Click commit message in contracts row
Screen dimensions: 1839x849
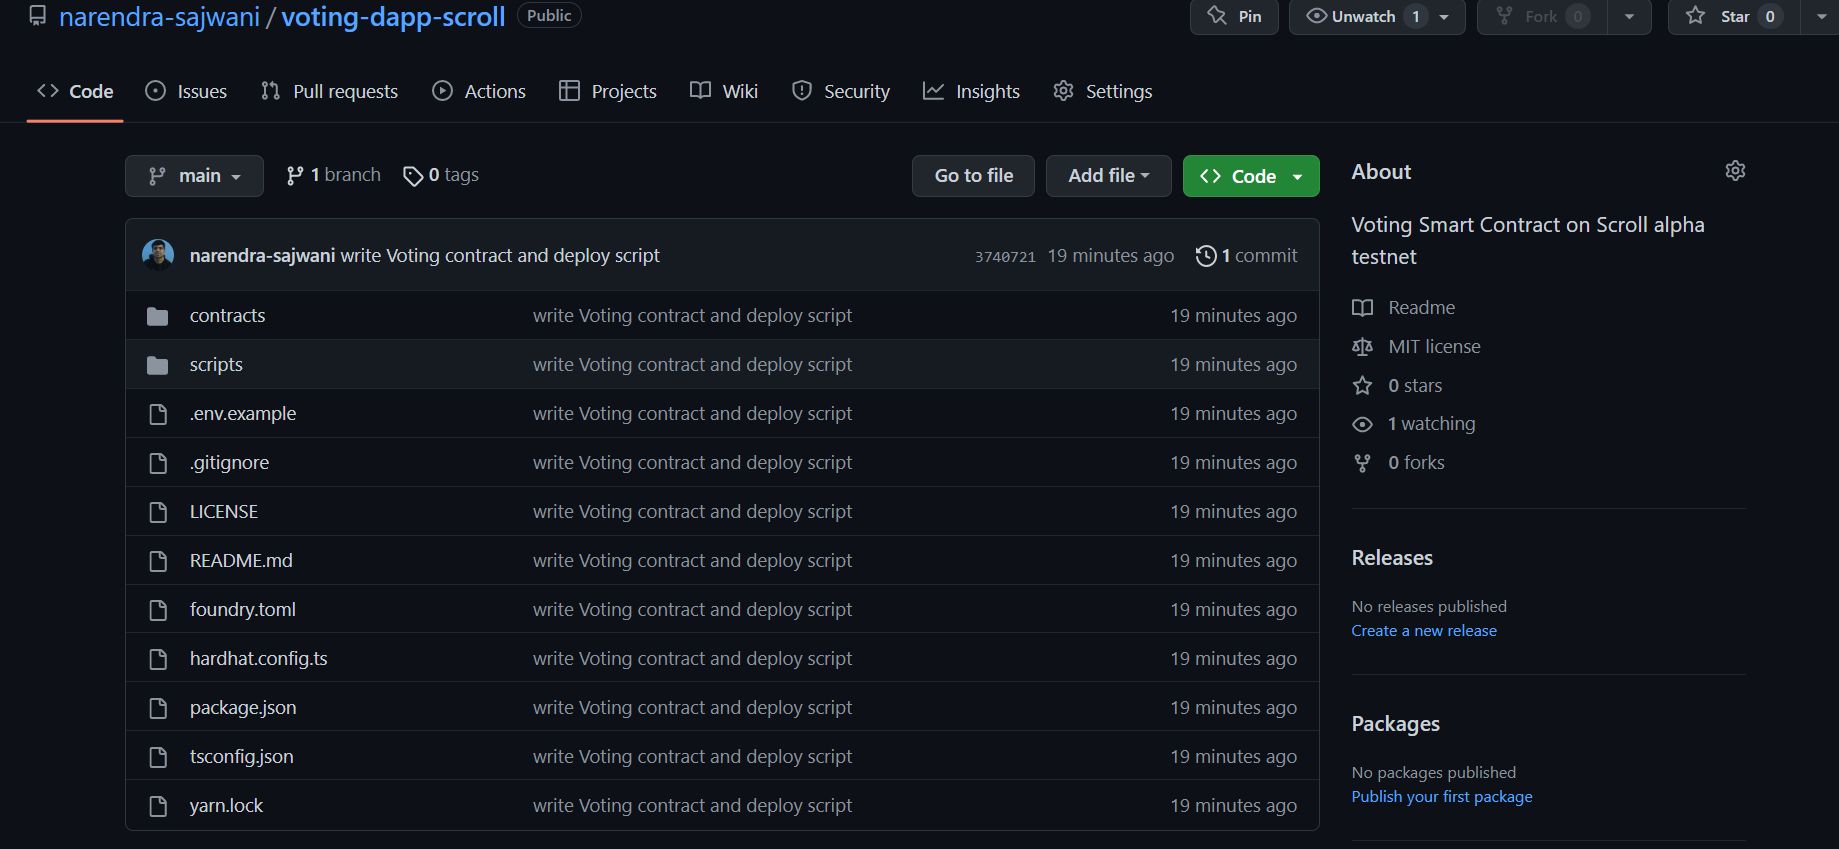(x=692, y=315)
